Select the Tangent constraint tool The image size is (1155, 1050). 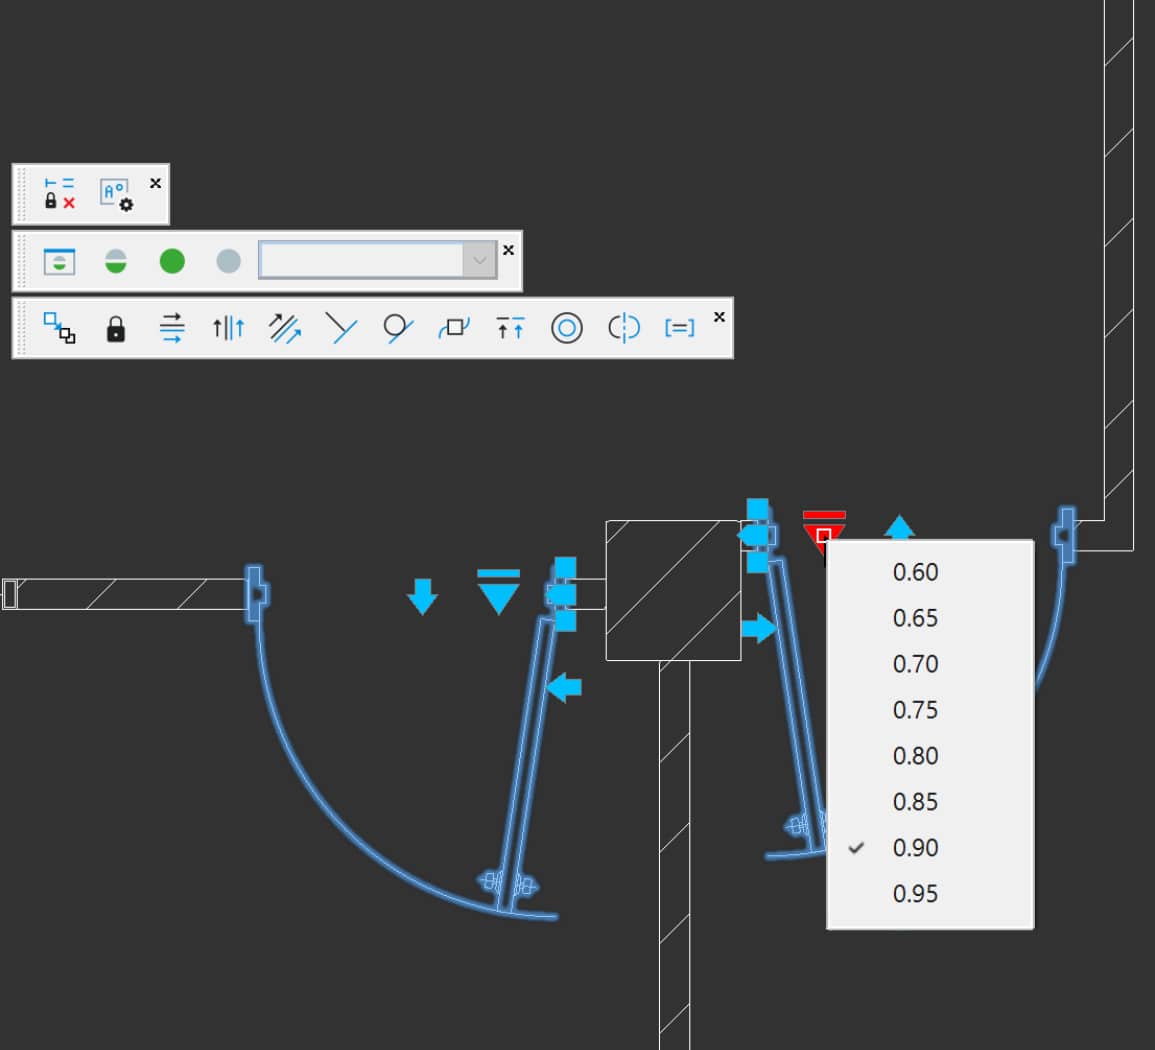[398, 328]
